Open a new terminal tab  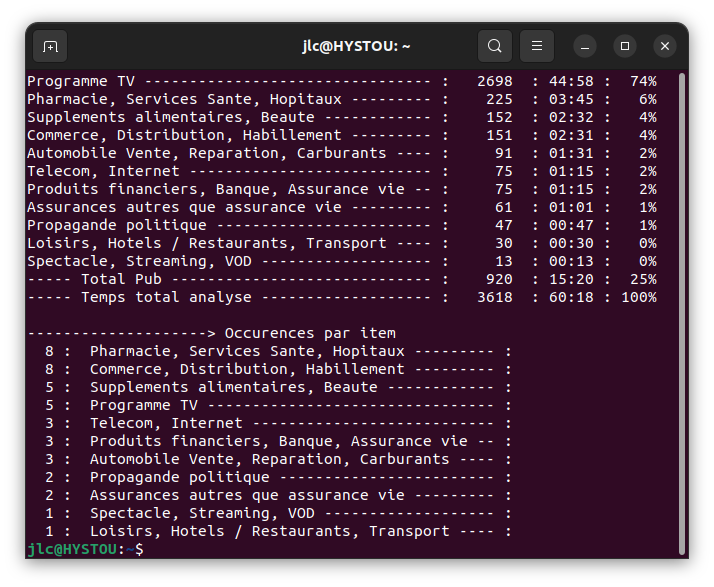coord(50,46)
